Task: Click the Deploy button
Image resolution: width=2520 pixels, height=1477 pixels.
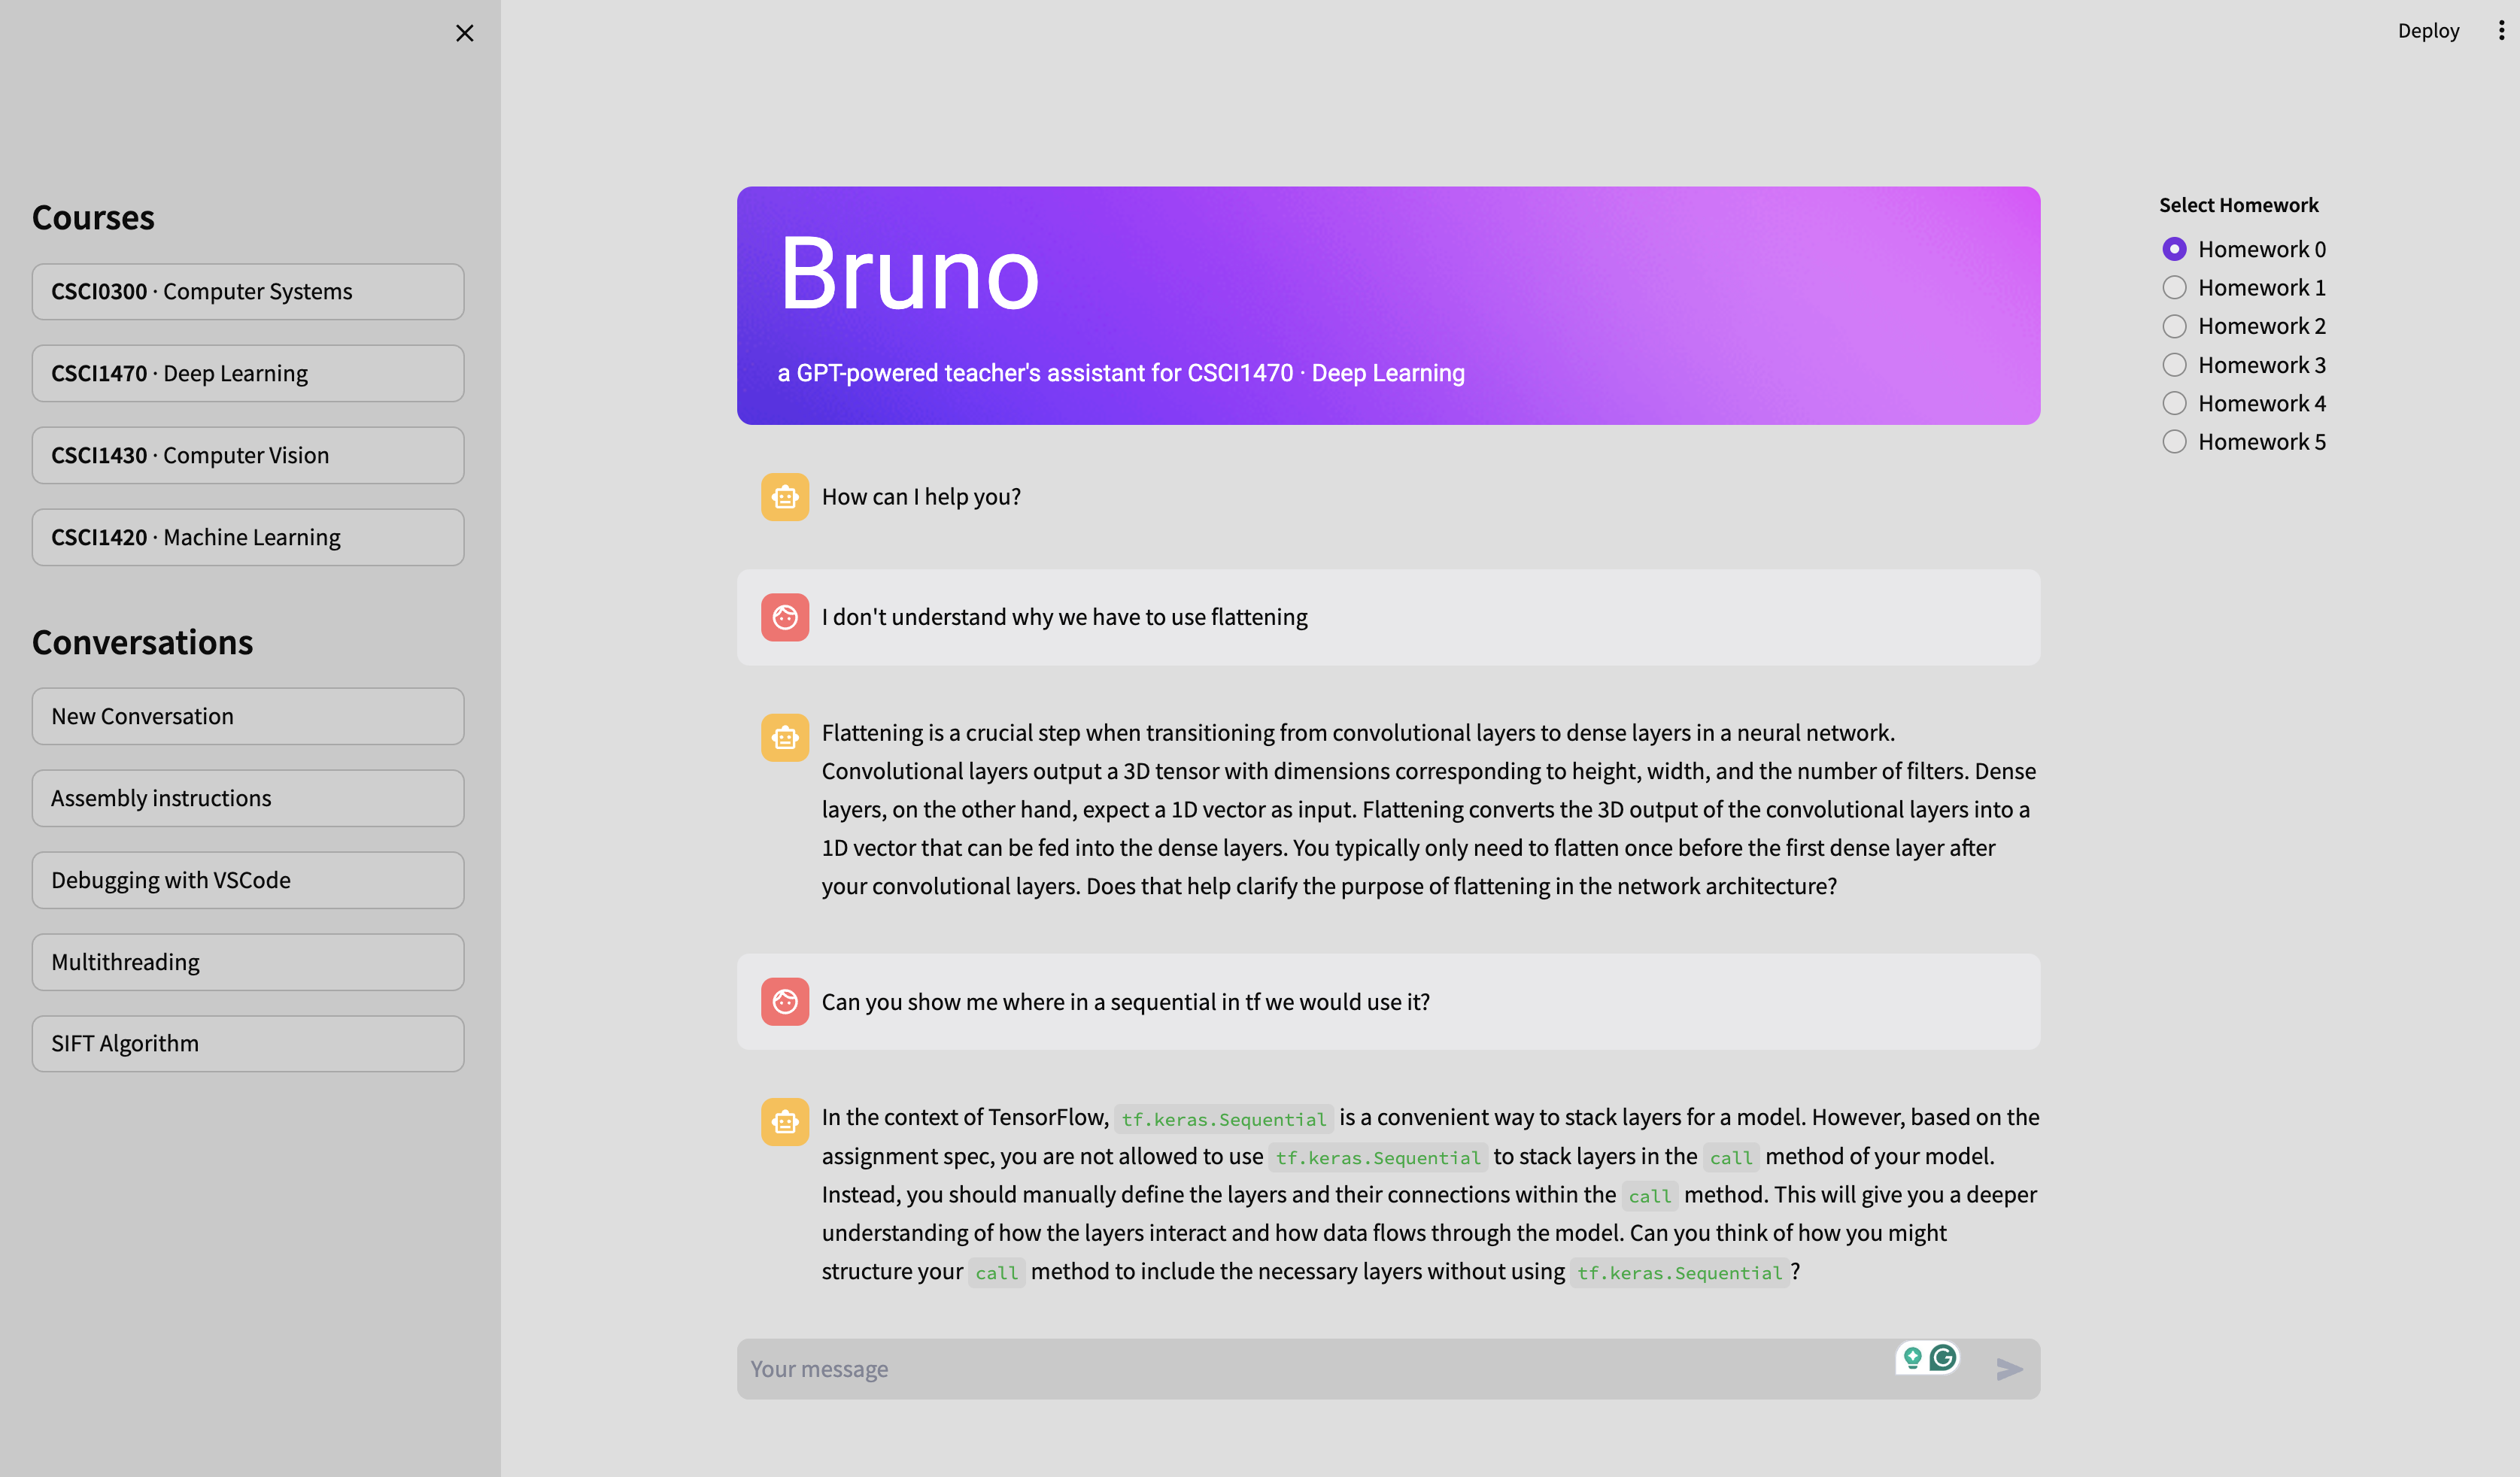Action: click(2429, 30)
